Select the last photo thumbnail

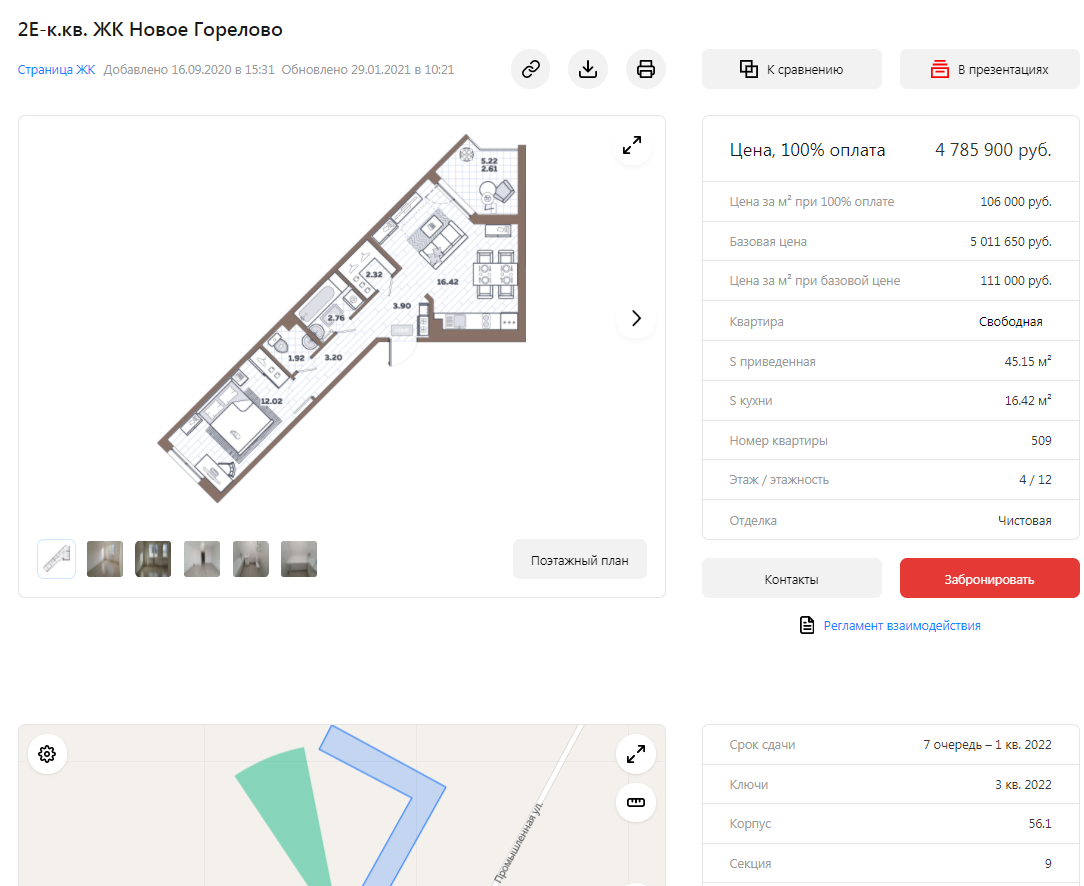299,559
